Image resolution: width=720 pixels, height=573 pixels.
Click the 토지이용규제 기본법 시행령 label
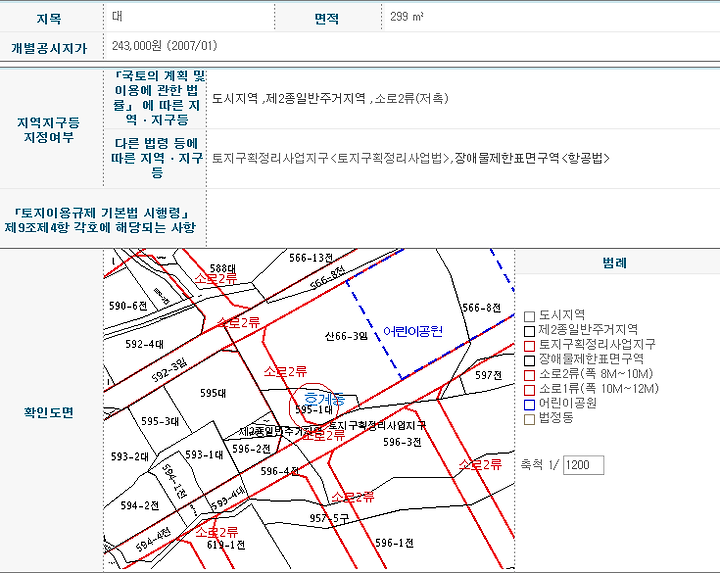click(101, 220)
